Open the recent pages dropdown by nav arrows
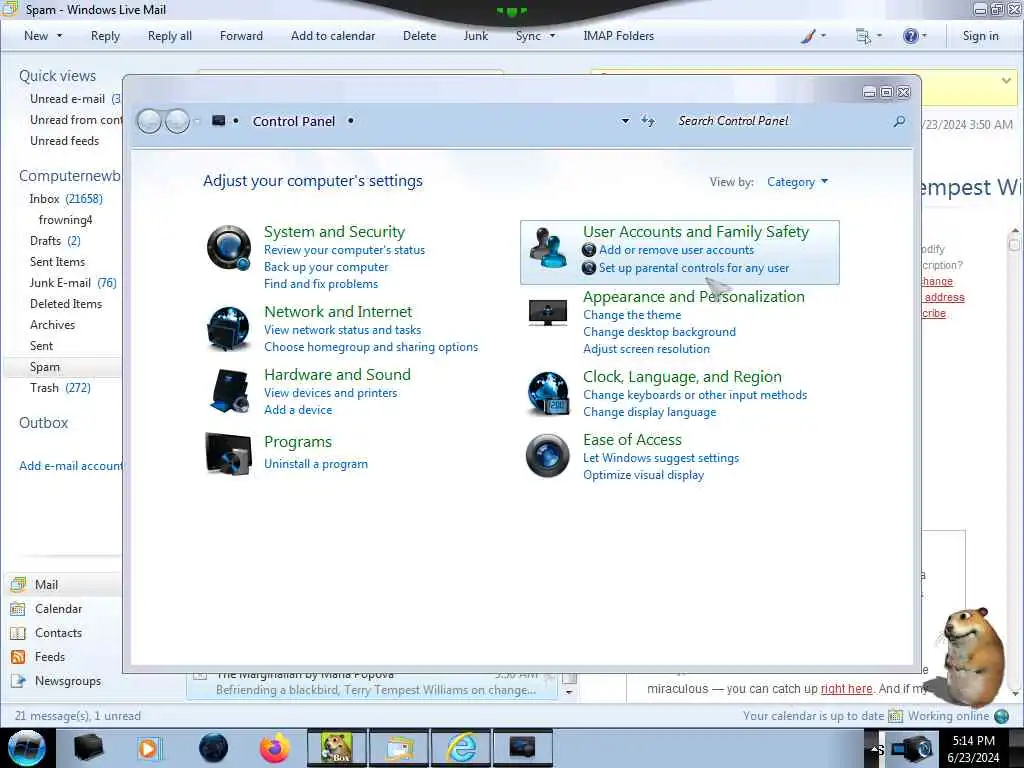Viewport: 1024px width, 768px height. [x=197, y=121]
